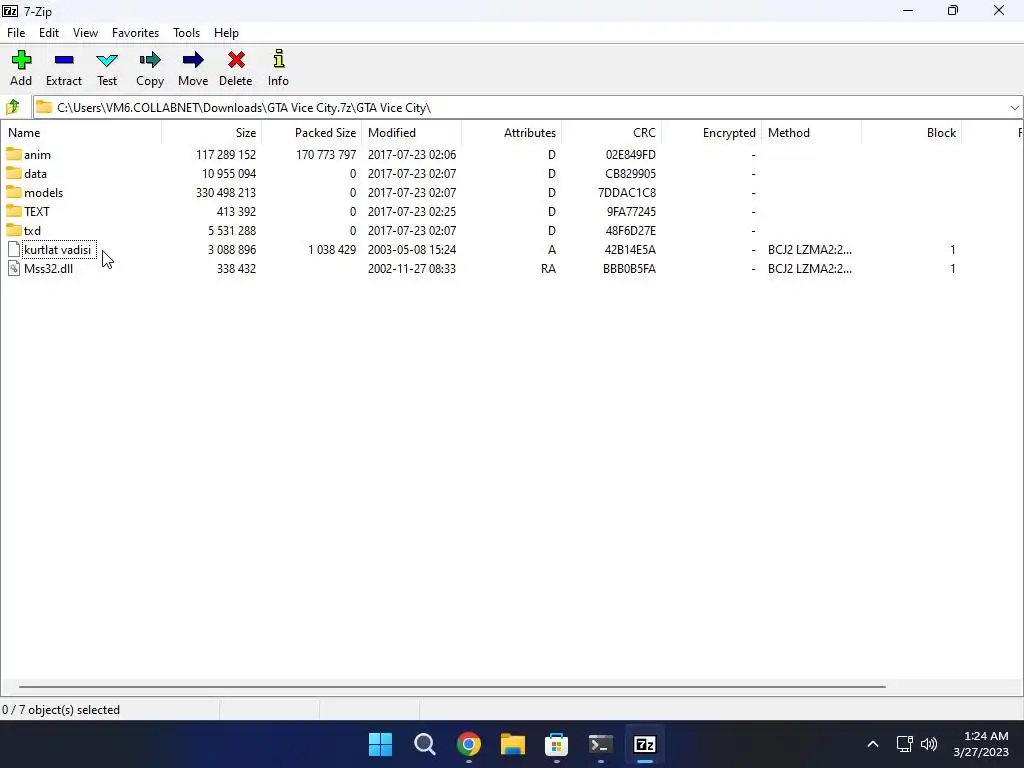Open the Info tool

[278, 68]
